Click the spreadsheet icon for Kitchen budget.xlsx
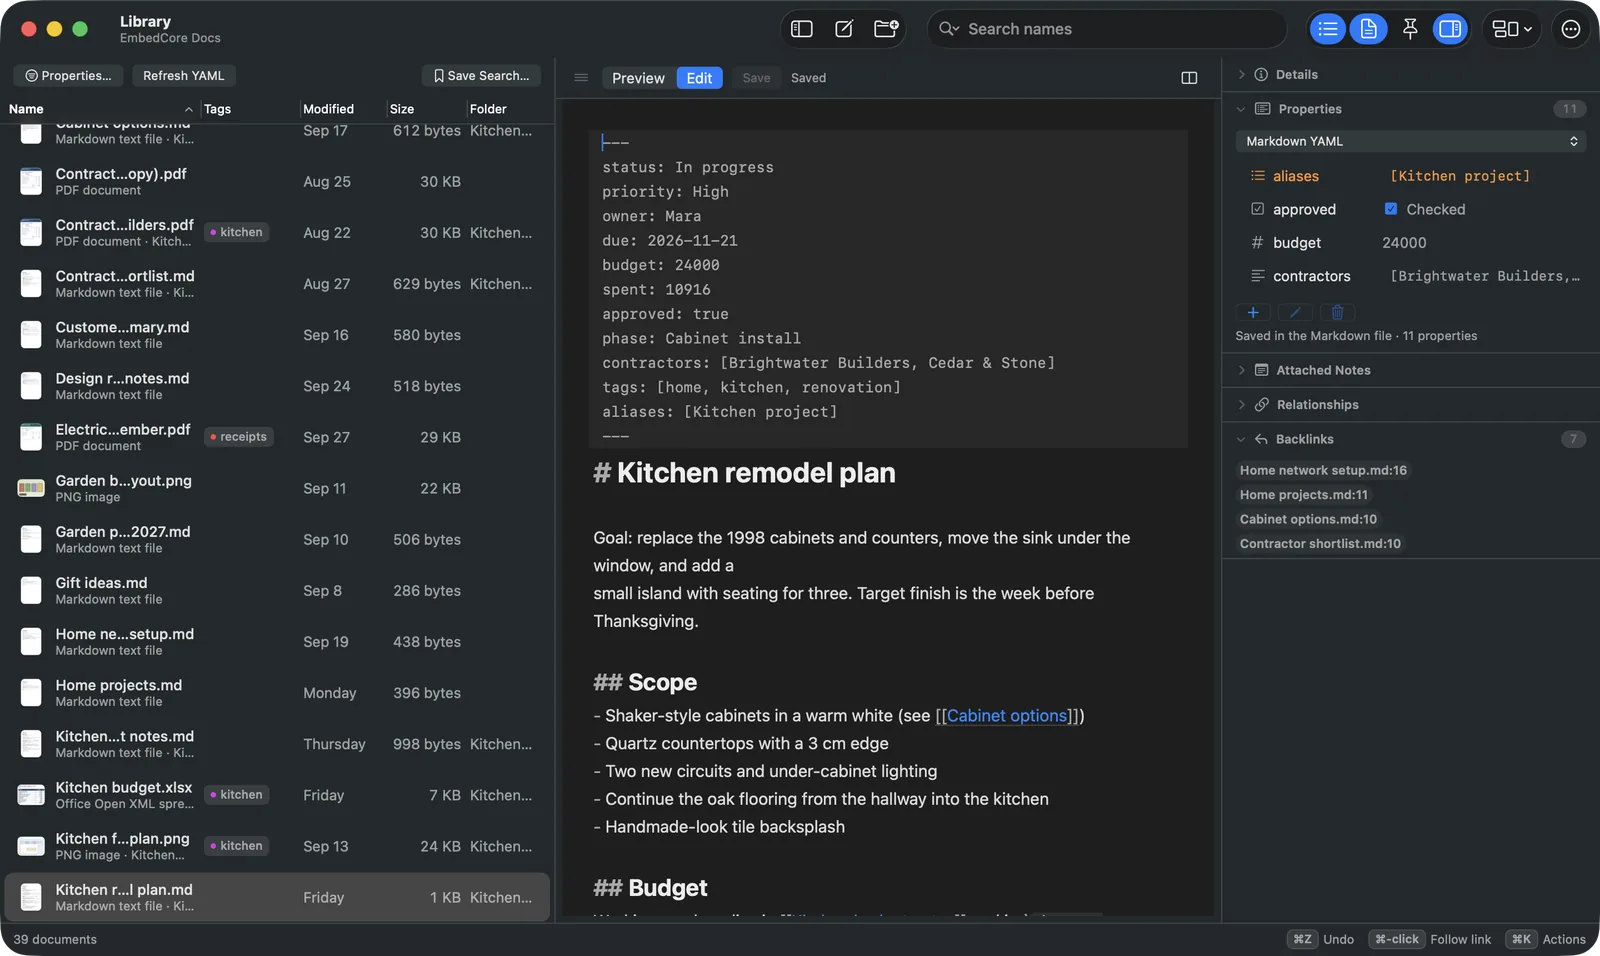This screenshot has width=1600, height=956. [31, 795]
